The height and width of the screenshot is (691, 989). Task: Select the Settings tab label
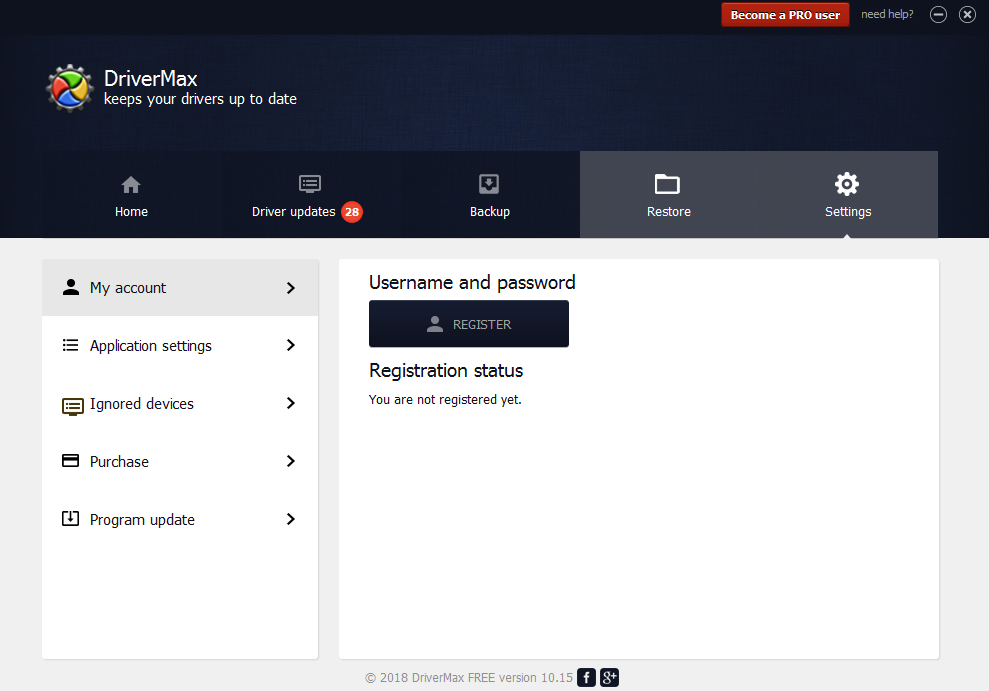[x=848, y=212]
